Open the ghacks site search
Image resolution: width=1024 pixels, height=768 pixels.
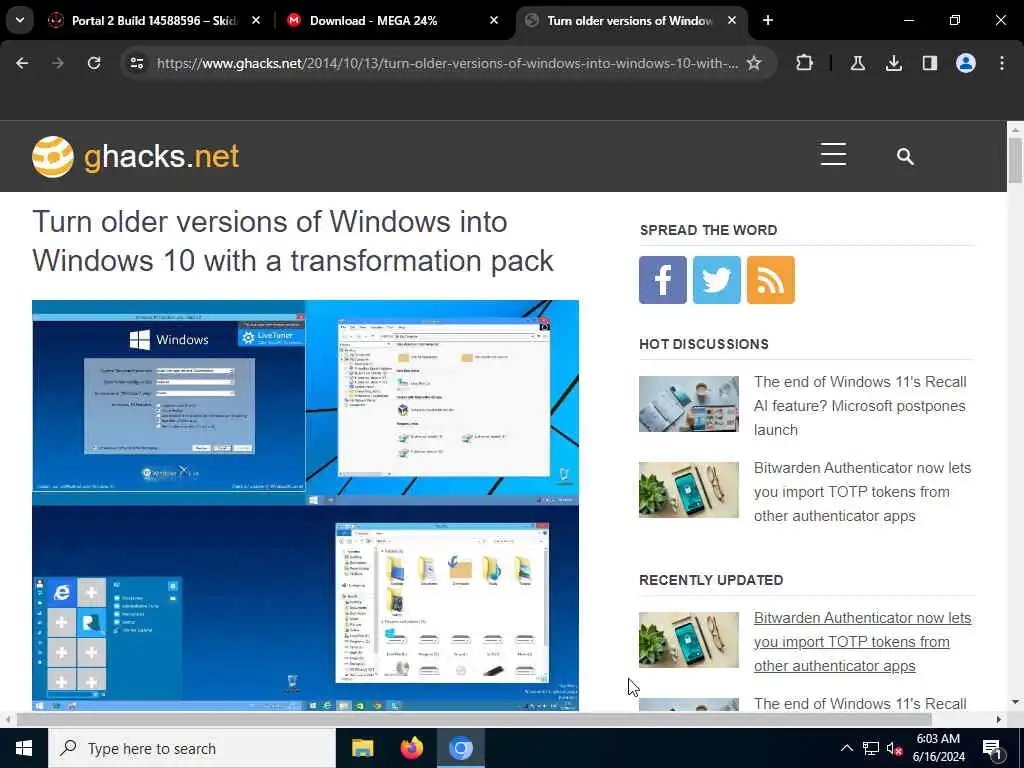pos(904,156)
